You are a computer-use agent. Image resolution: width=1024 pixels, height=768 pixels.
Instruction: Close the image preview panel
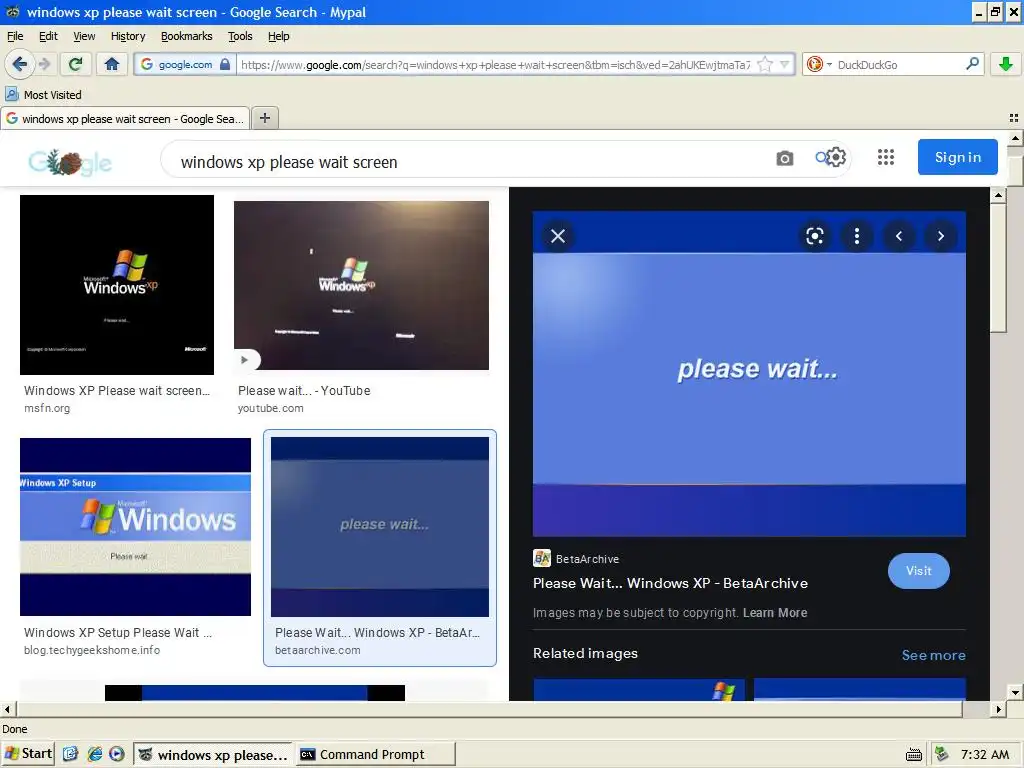(558, 236)
